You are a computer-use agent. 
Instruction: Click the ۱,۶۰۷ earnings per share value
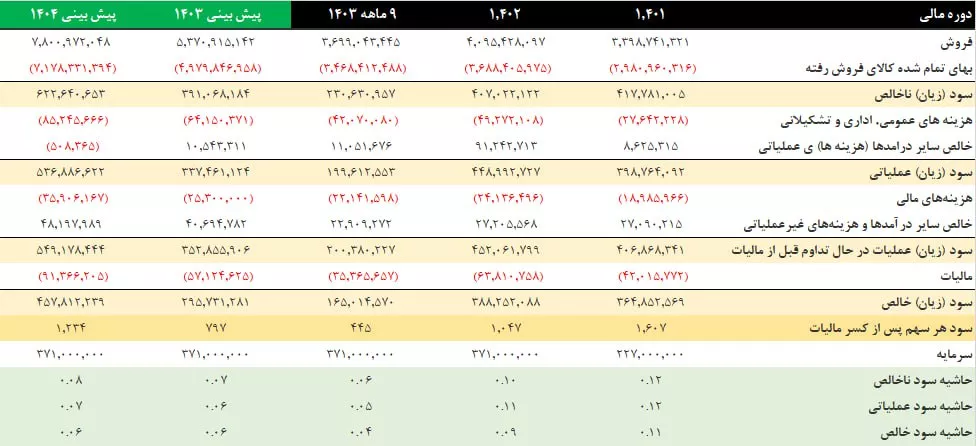654,328
